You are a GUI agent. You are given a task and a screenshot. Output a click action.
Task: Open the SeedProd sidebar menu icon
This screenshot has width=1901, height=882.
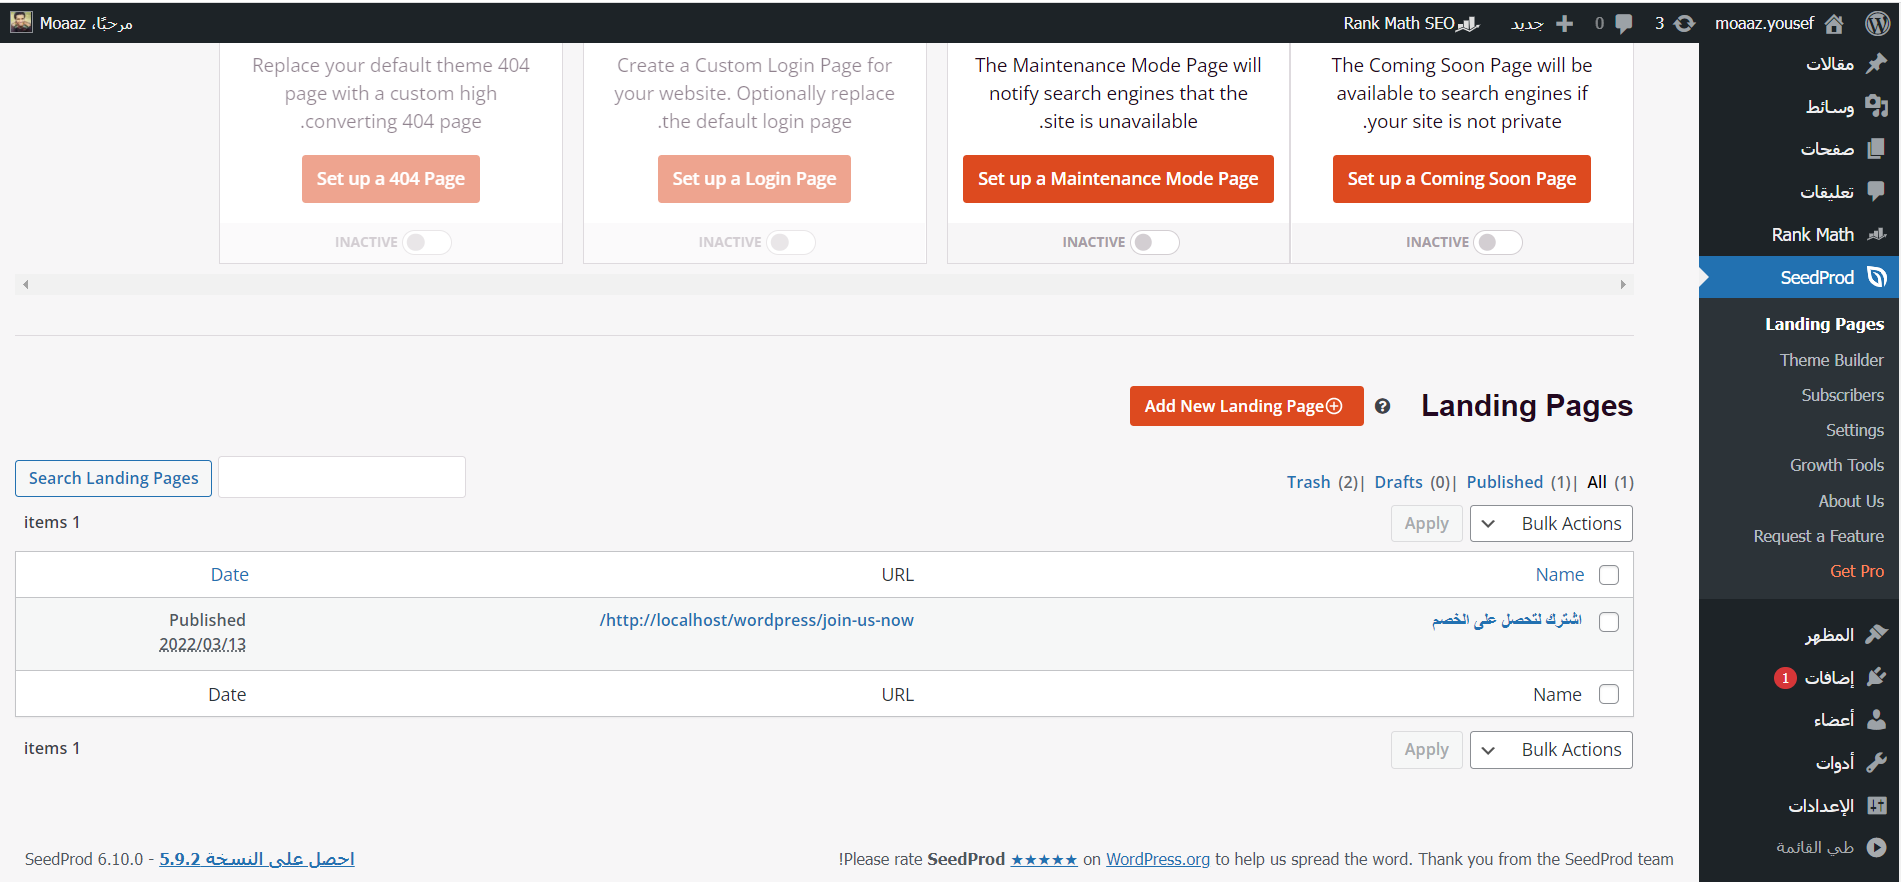[x=1877, y=277]
